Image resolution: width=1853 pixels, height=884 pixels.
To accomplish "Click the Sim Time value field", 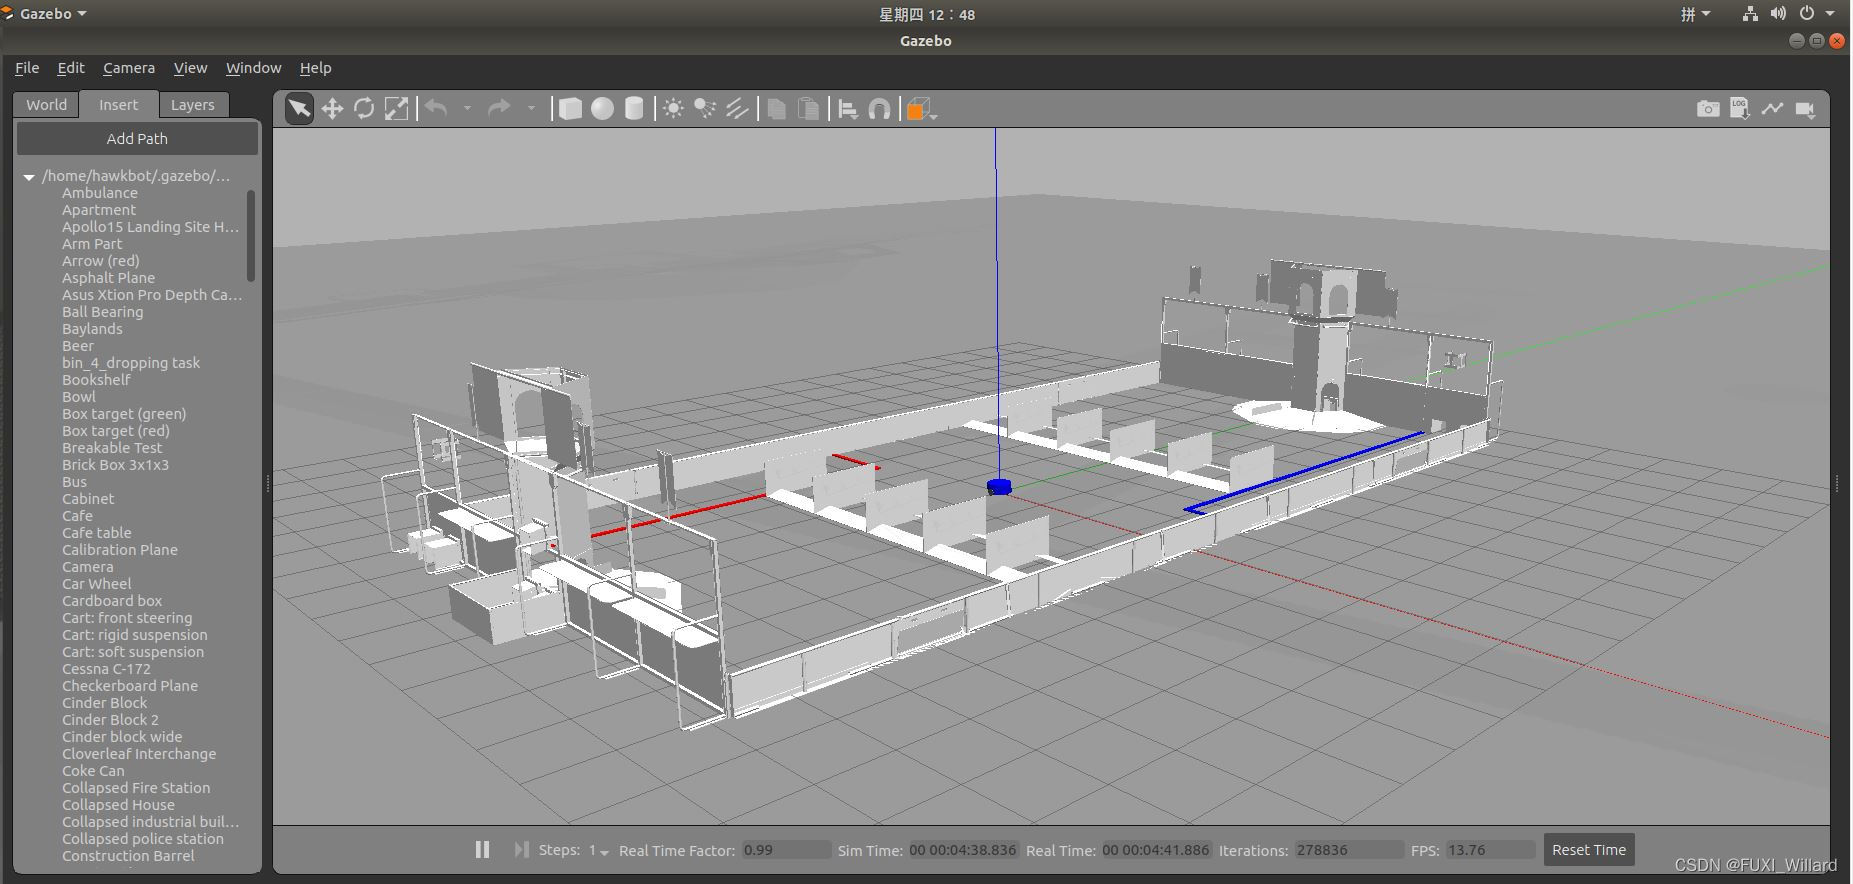I will (962, 850).
